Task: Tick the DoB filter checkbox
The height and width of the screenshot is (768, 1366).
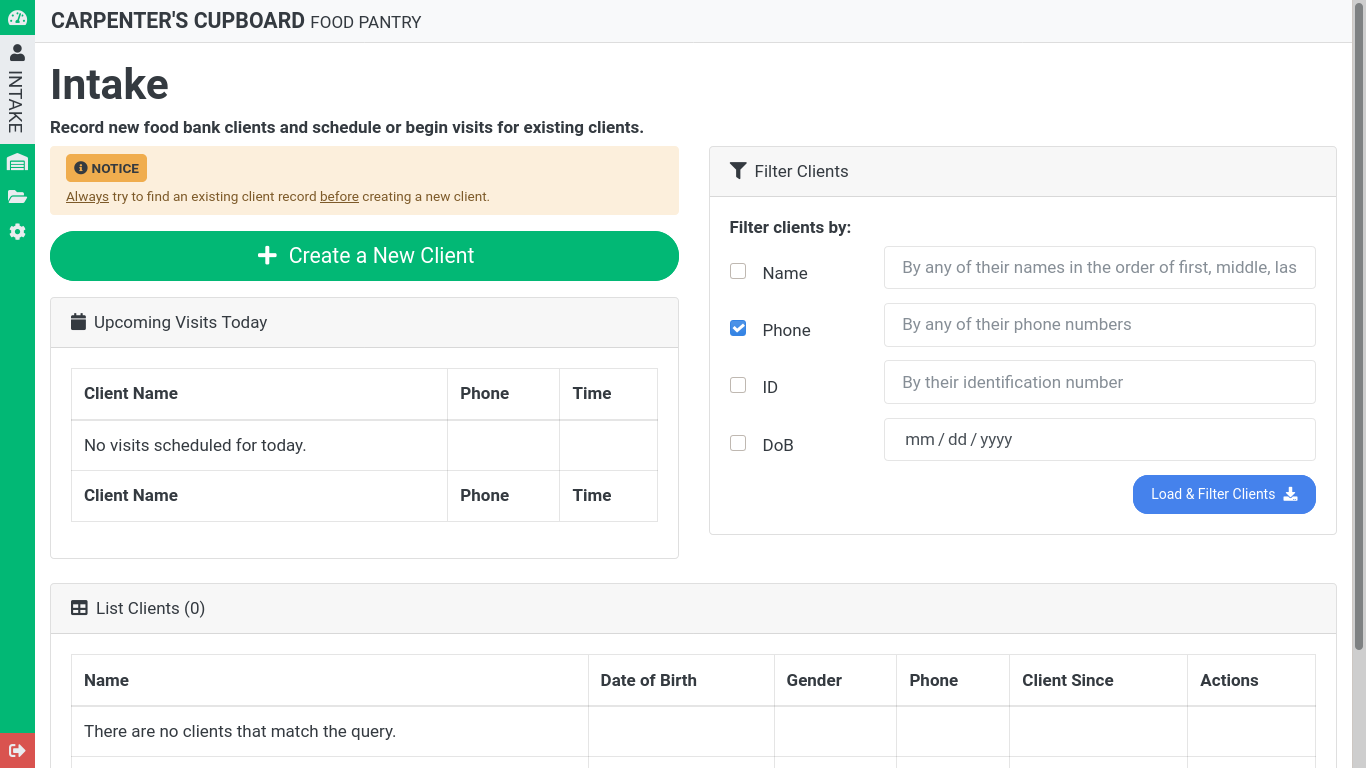Action: tap(738, 443)
